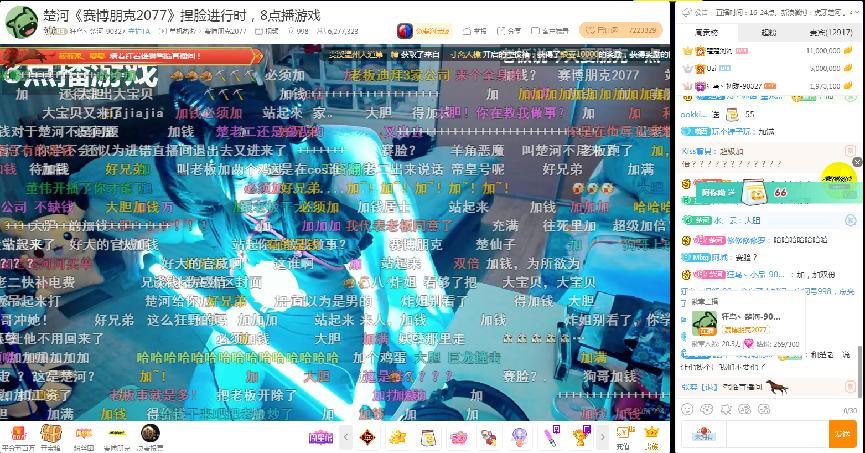Click the yellow round promo bubble
865x453 pixels.
click(837, 179)
